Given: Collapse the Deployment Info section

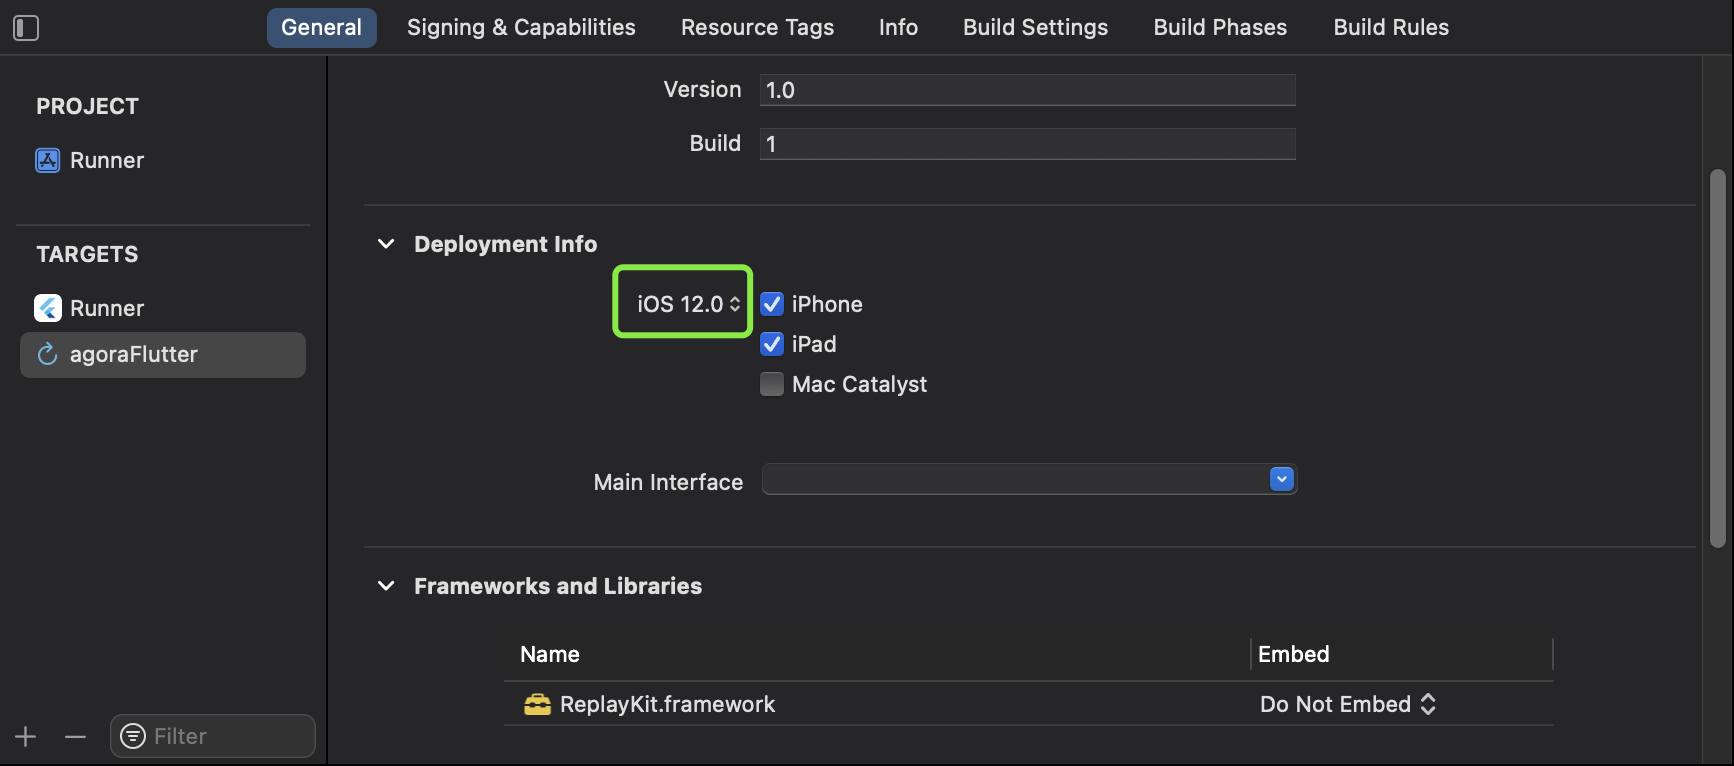Looking at the screenshot, I should click(x=386, y=244).
